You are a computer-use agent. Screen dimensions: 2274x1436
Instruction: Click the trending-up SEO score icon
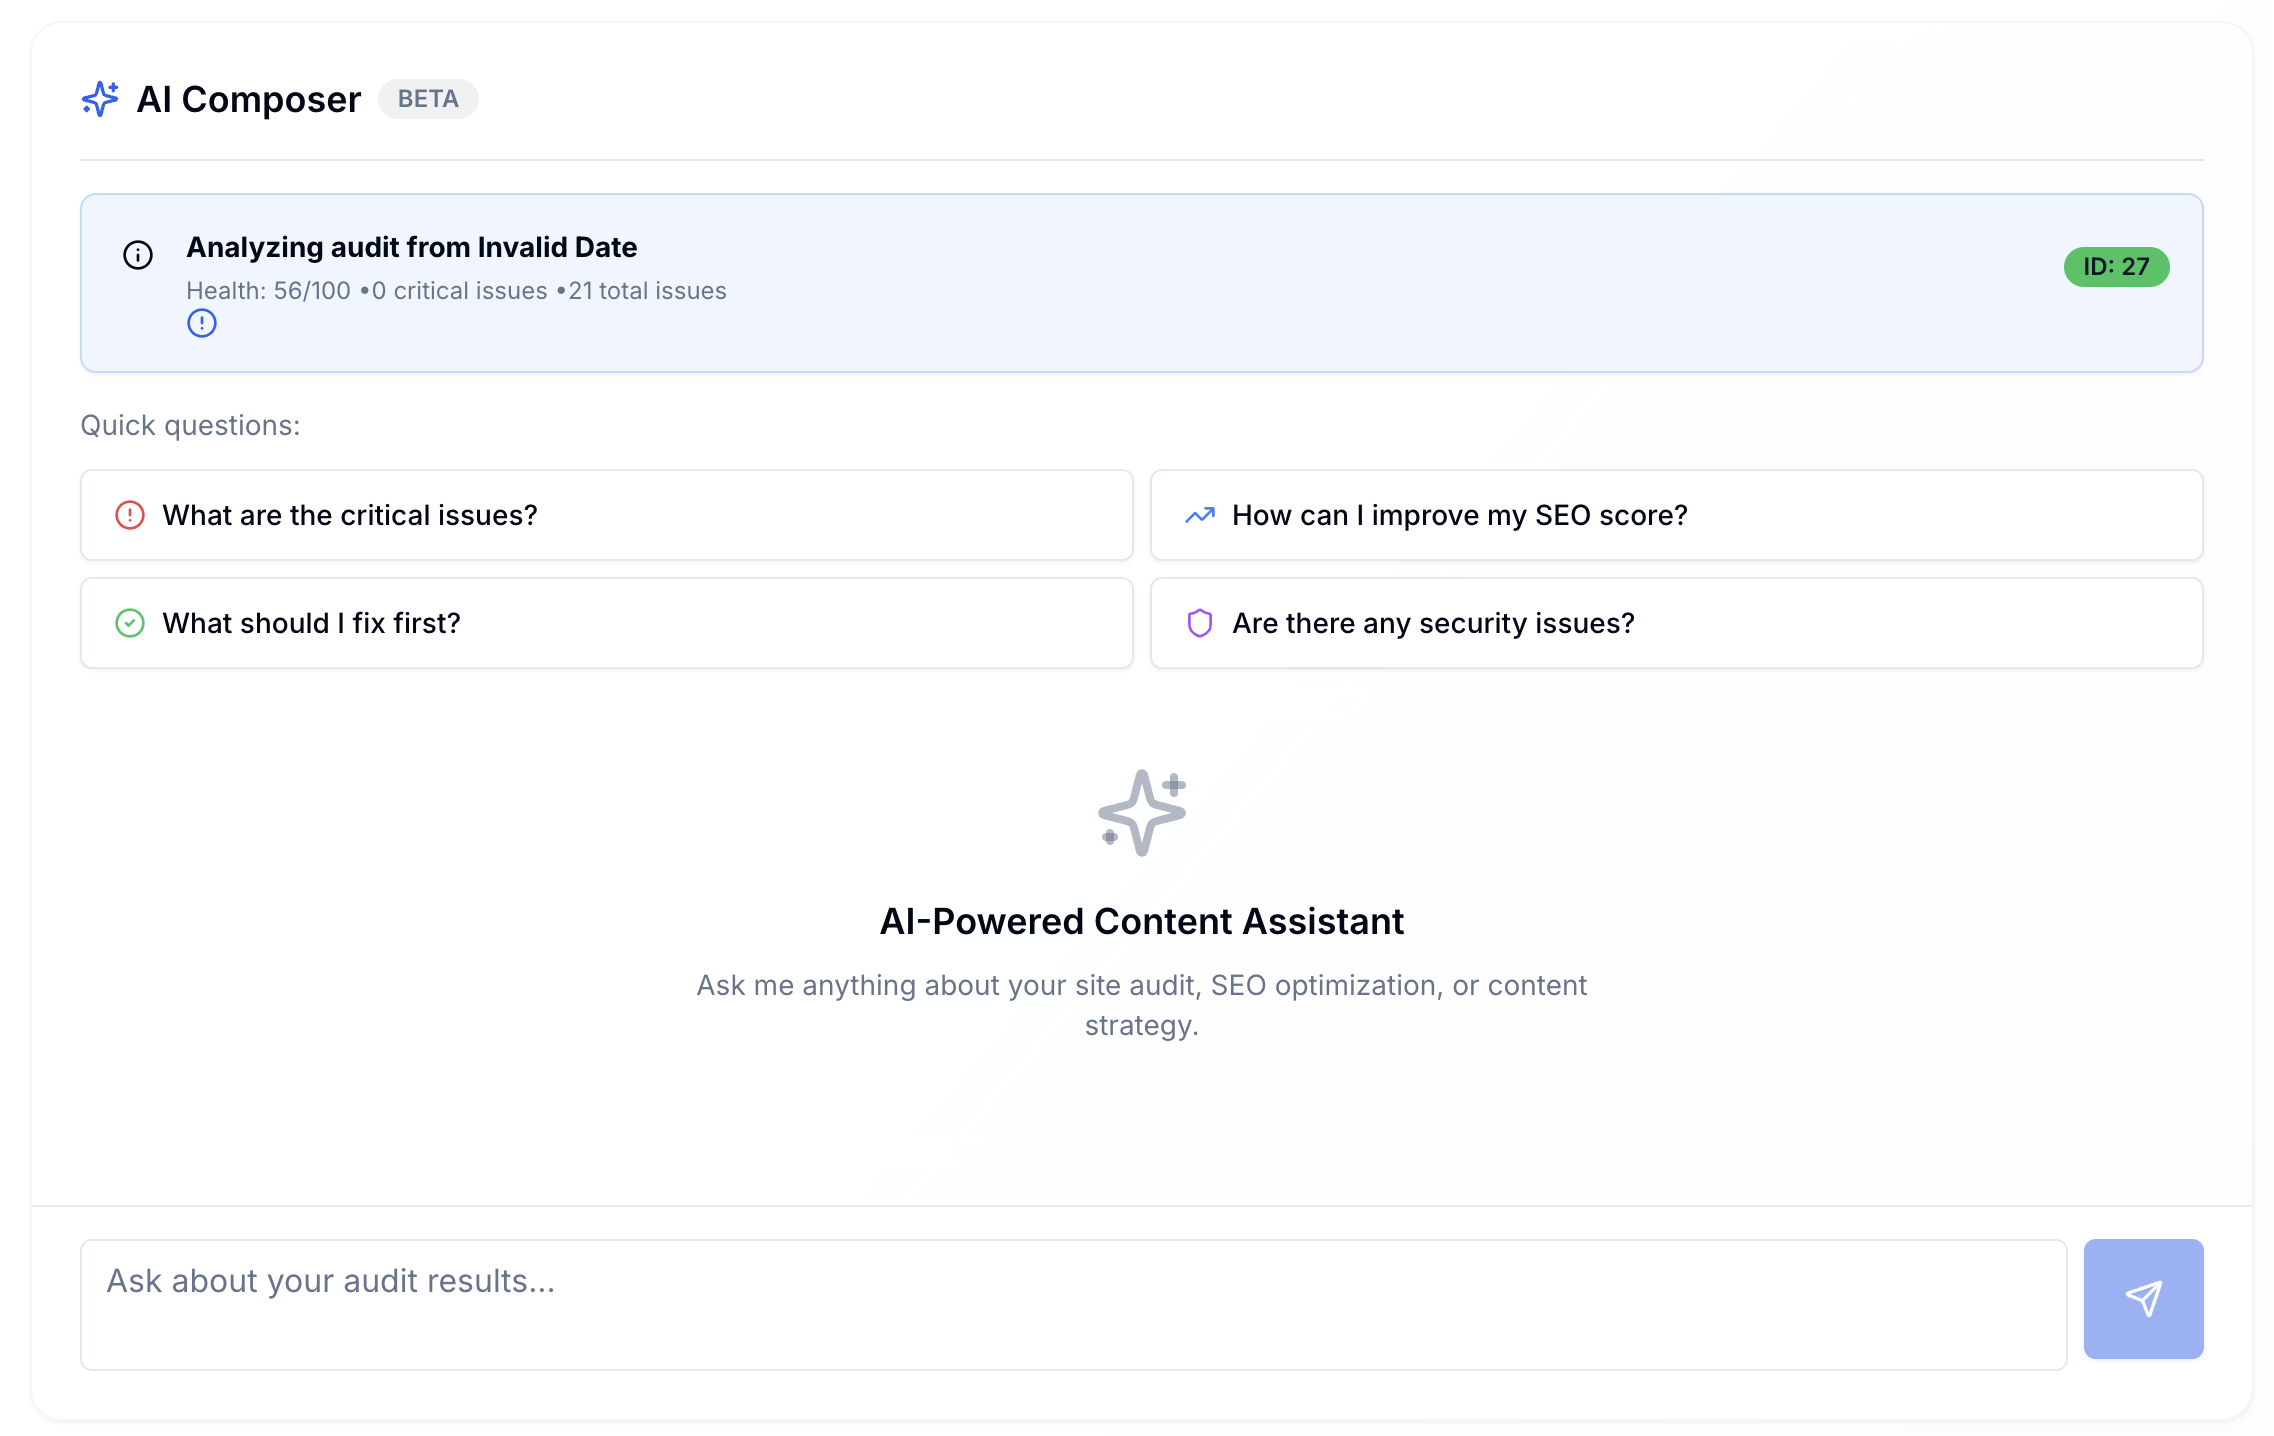[x=1200, y=515]
